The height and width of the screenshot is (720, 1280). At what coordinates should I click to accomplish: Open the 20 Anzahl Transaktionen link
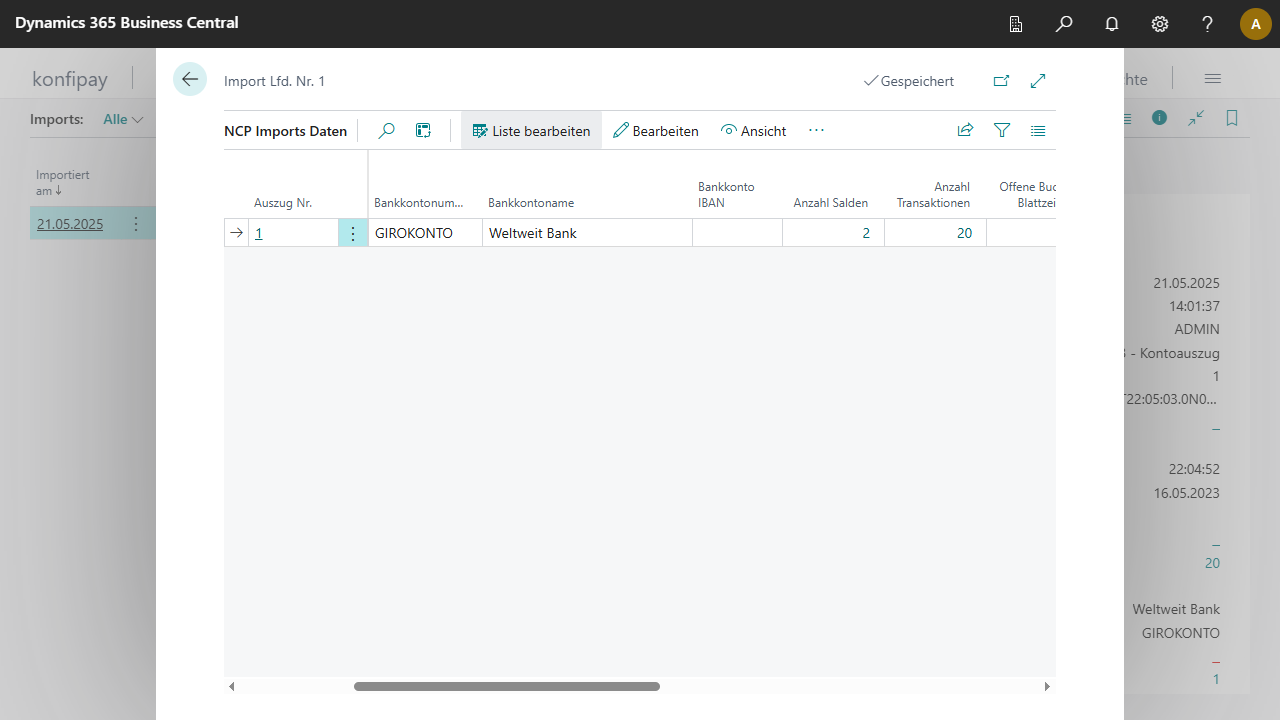tap(964, 234)
